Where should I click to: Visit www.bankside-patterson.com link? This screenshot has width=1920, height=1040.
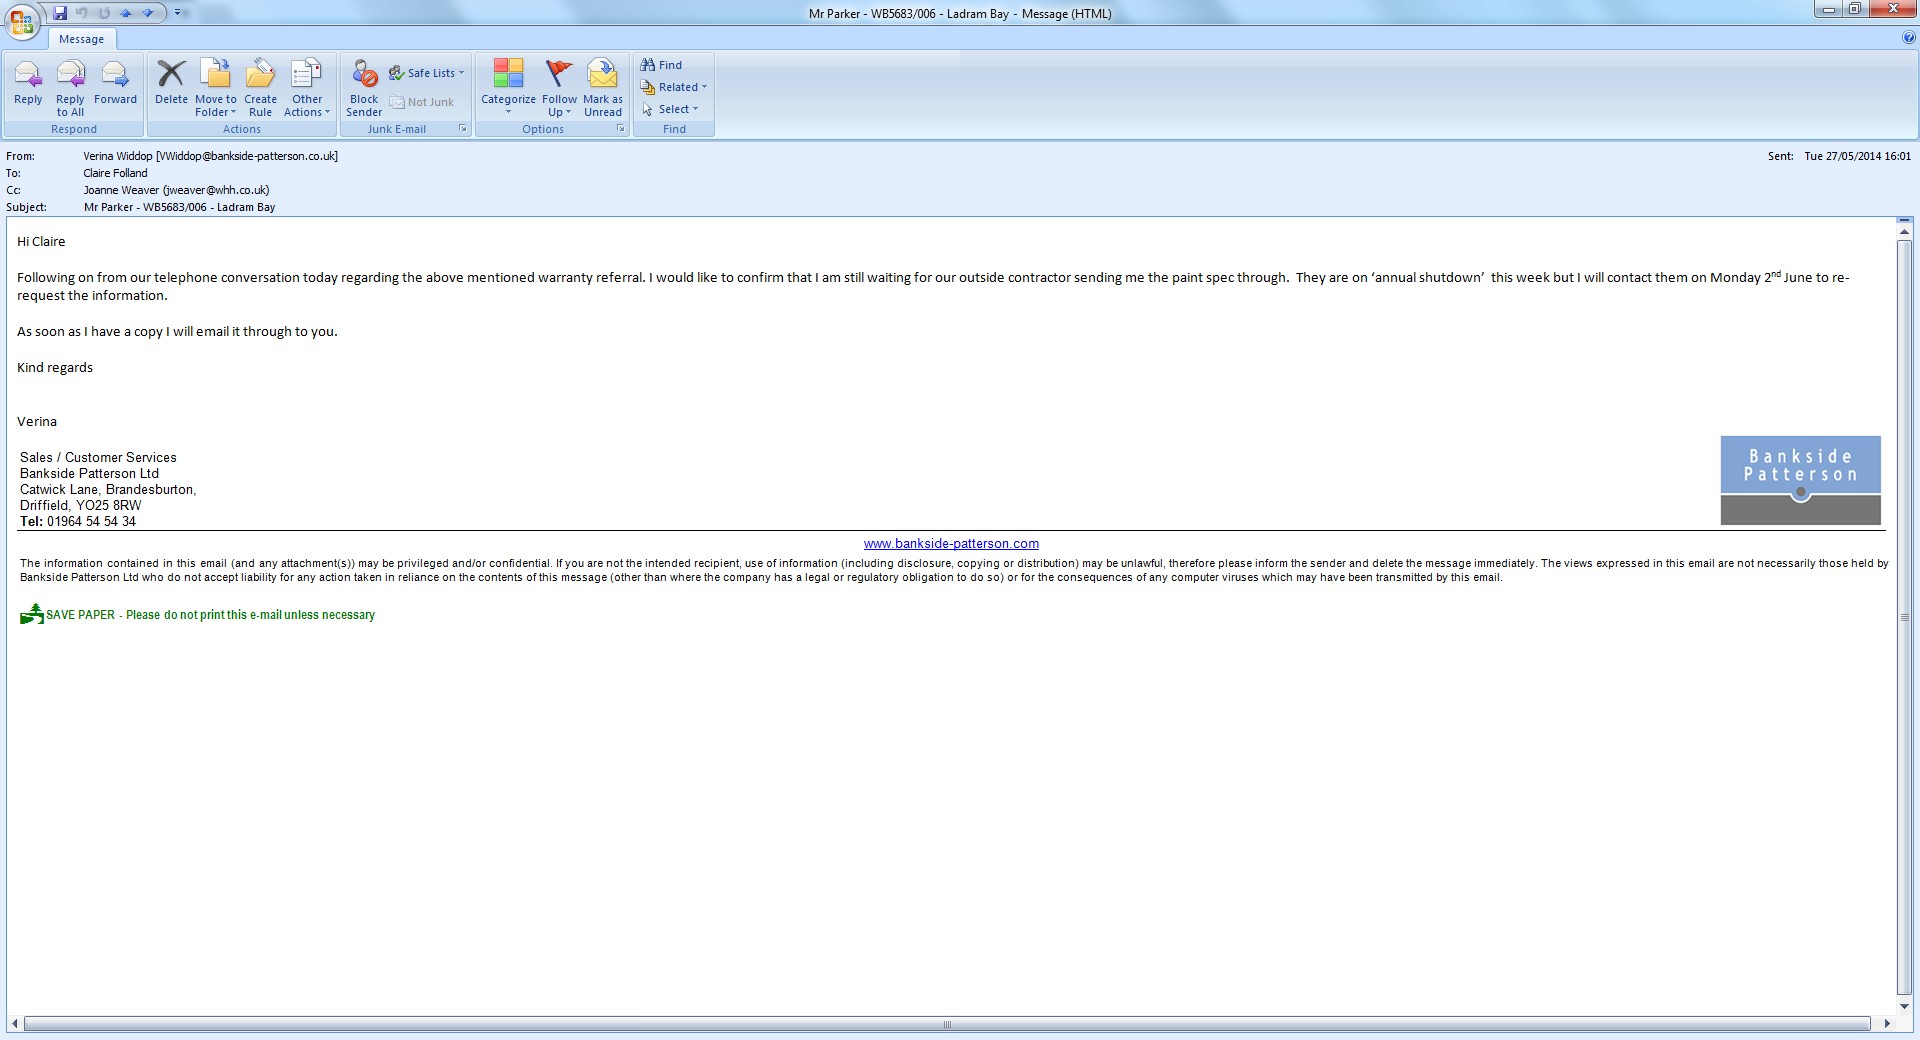[x=951, y=544]
